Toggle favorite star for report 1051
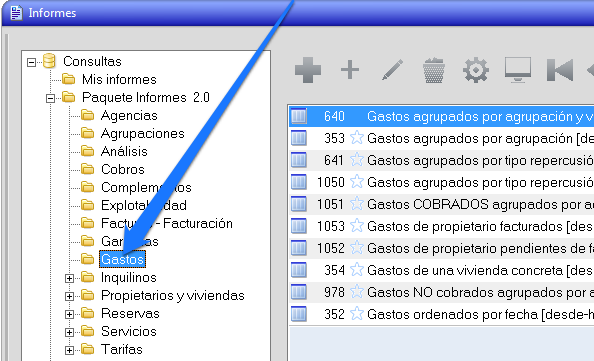Image resolution: width=594 pixels, height=361 pixels. pyautogui.click(x=356, y=204)
